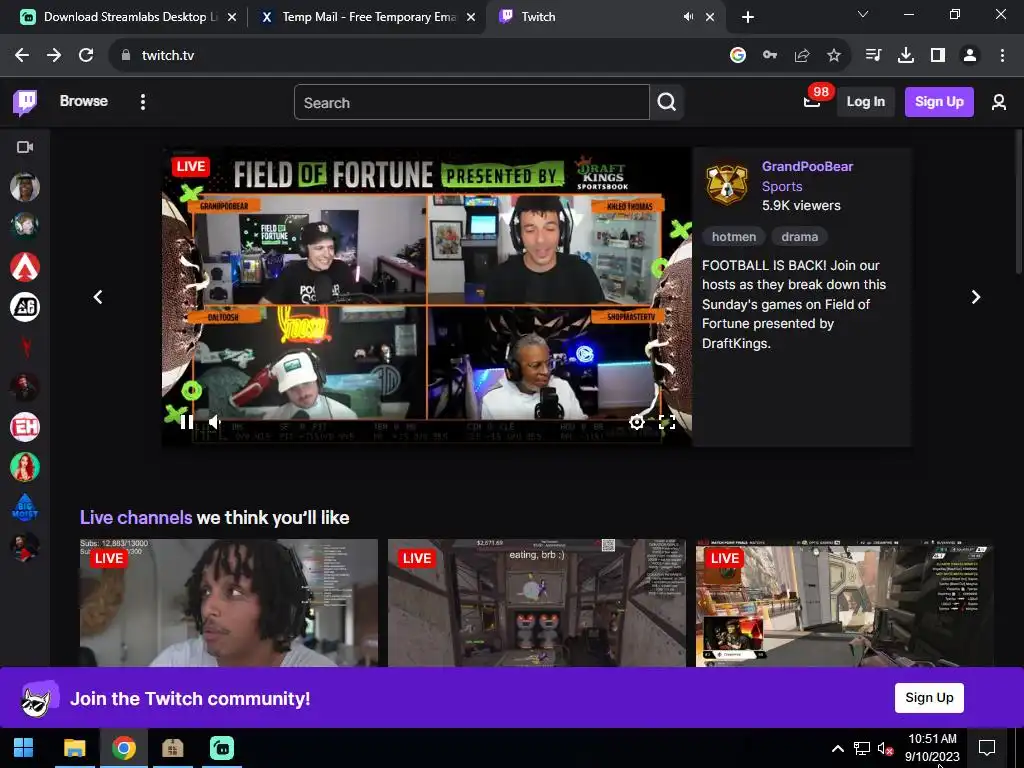Click the Google icon in address bar
The width and height of the screenshot is (1024, 768).
click(738, 56)
